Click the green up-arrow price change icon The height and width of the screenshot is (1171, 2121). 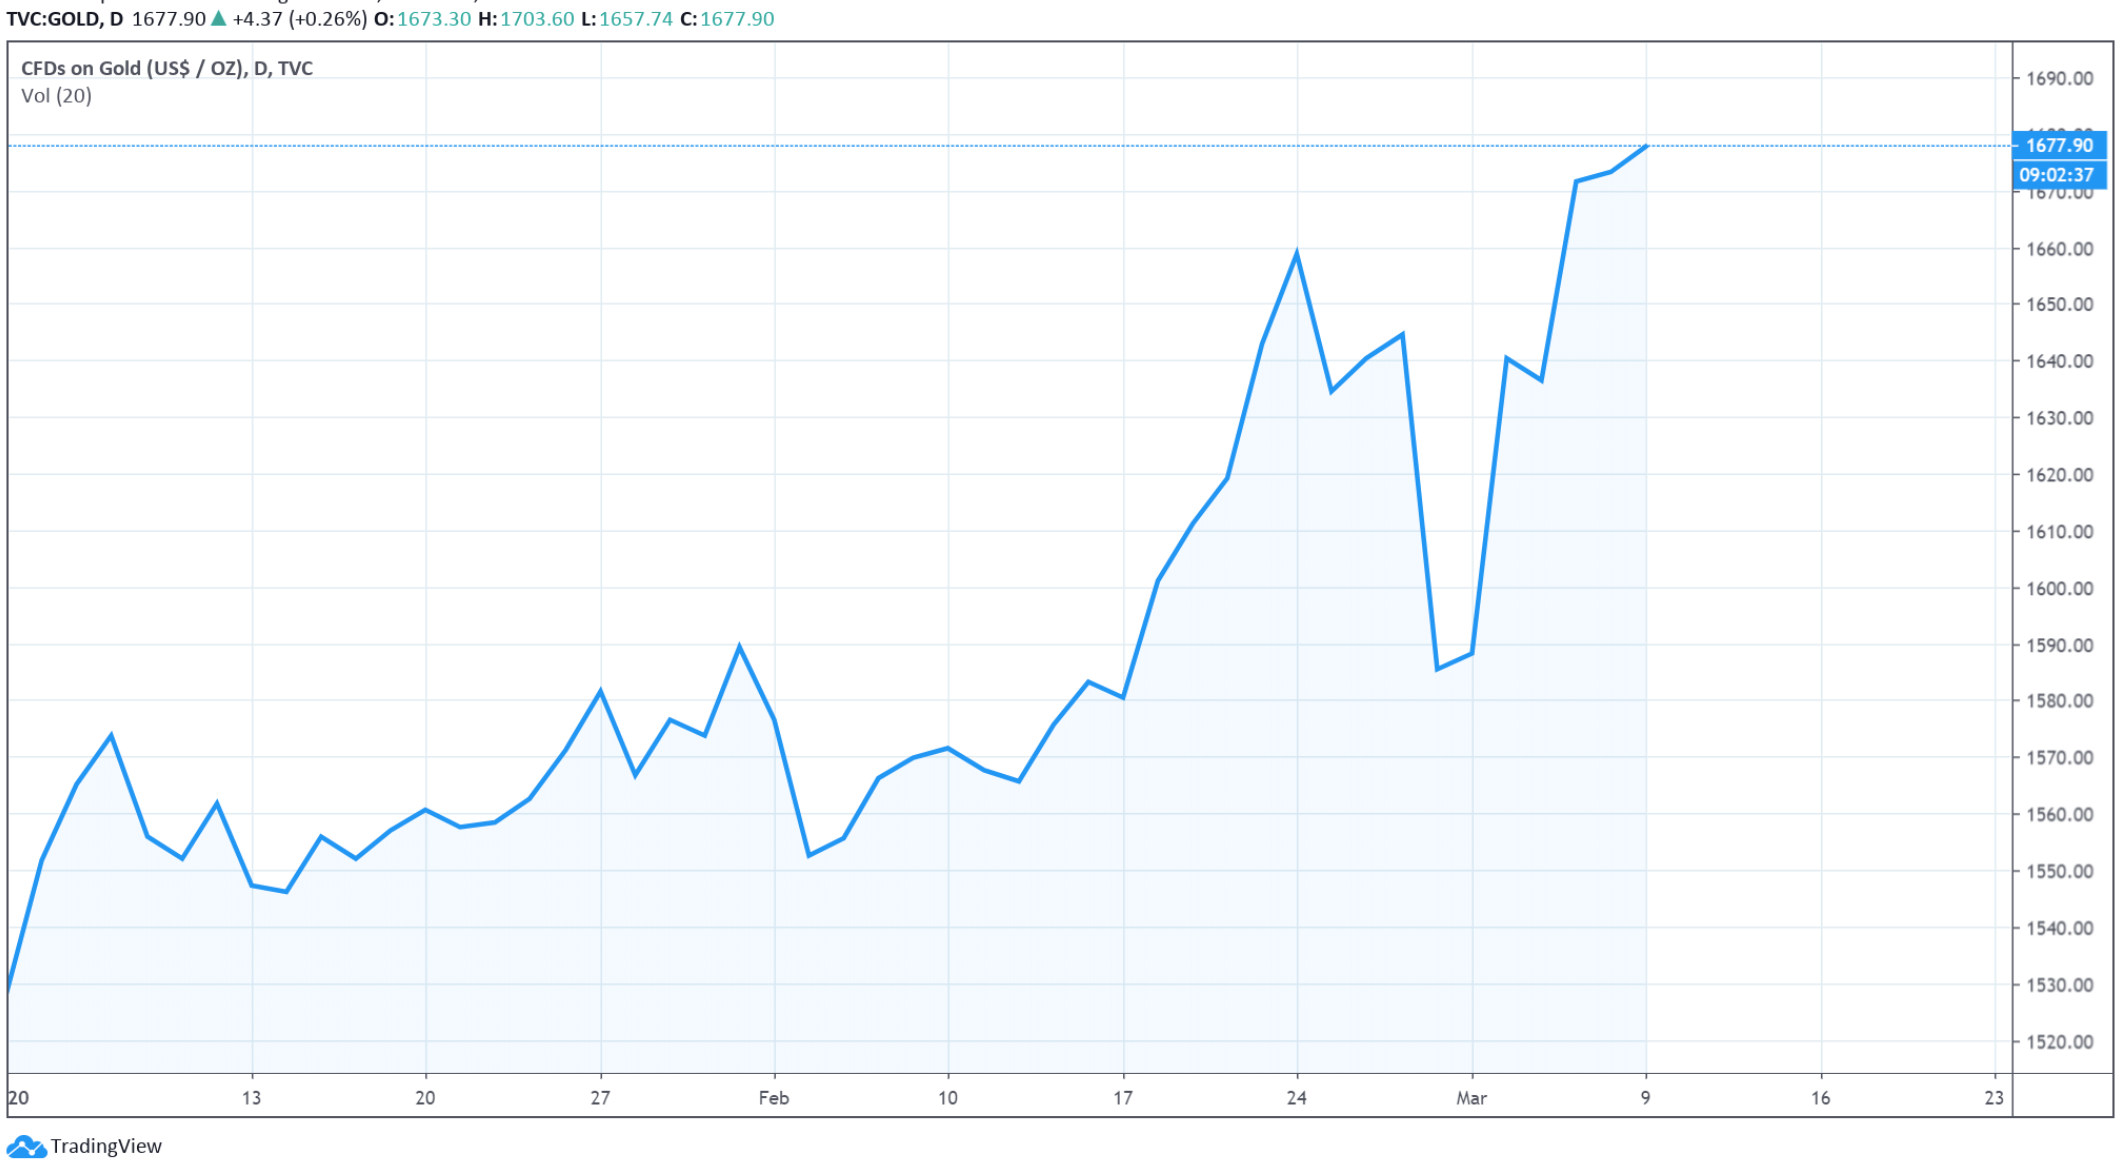[x=219, y=18]
